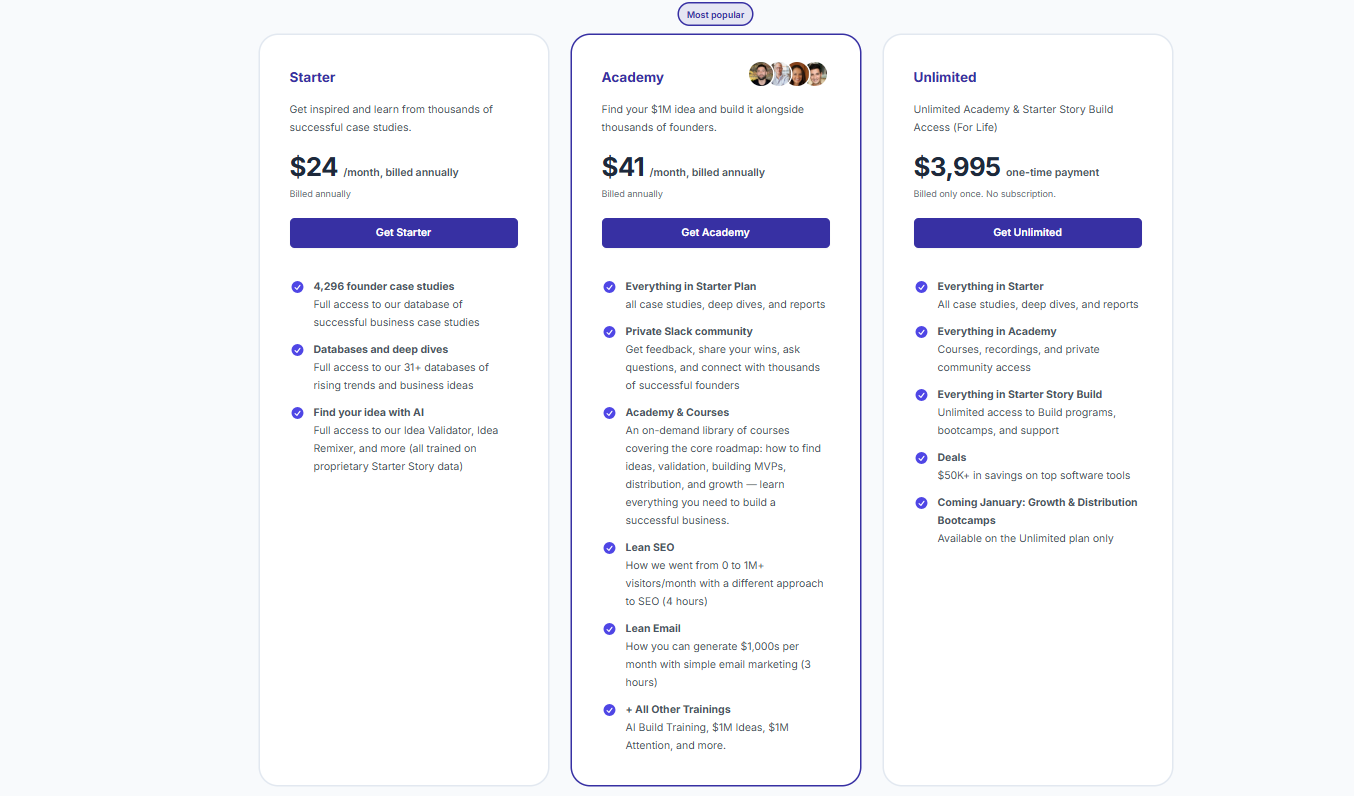The image size is (1354, 796).
Task: Click the checkmark next to Databases and deep dives
Action: (298, 350)
